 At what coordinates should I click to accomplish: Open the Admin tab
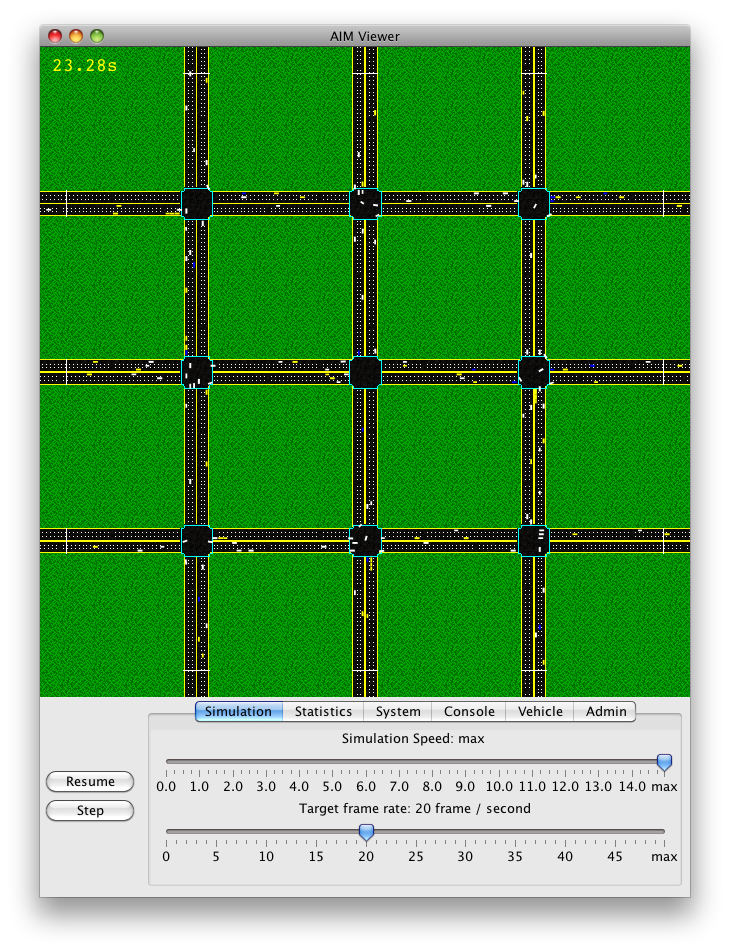[x=606, y=712]
